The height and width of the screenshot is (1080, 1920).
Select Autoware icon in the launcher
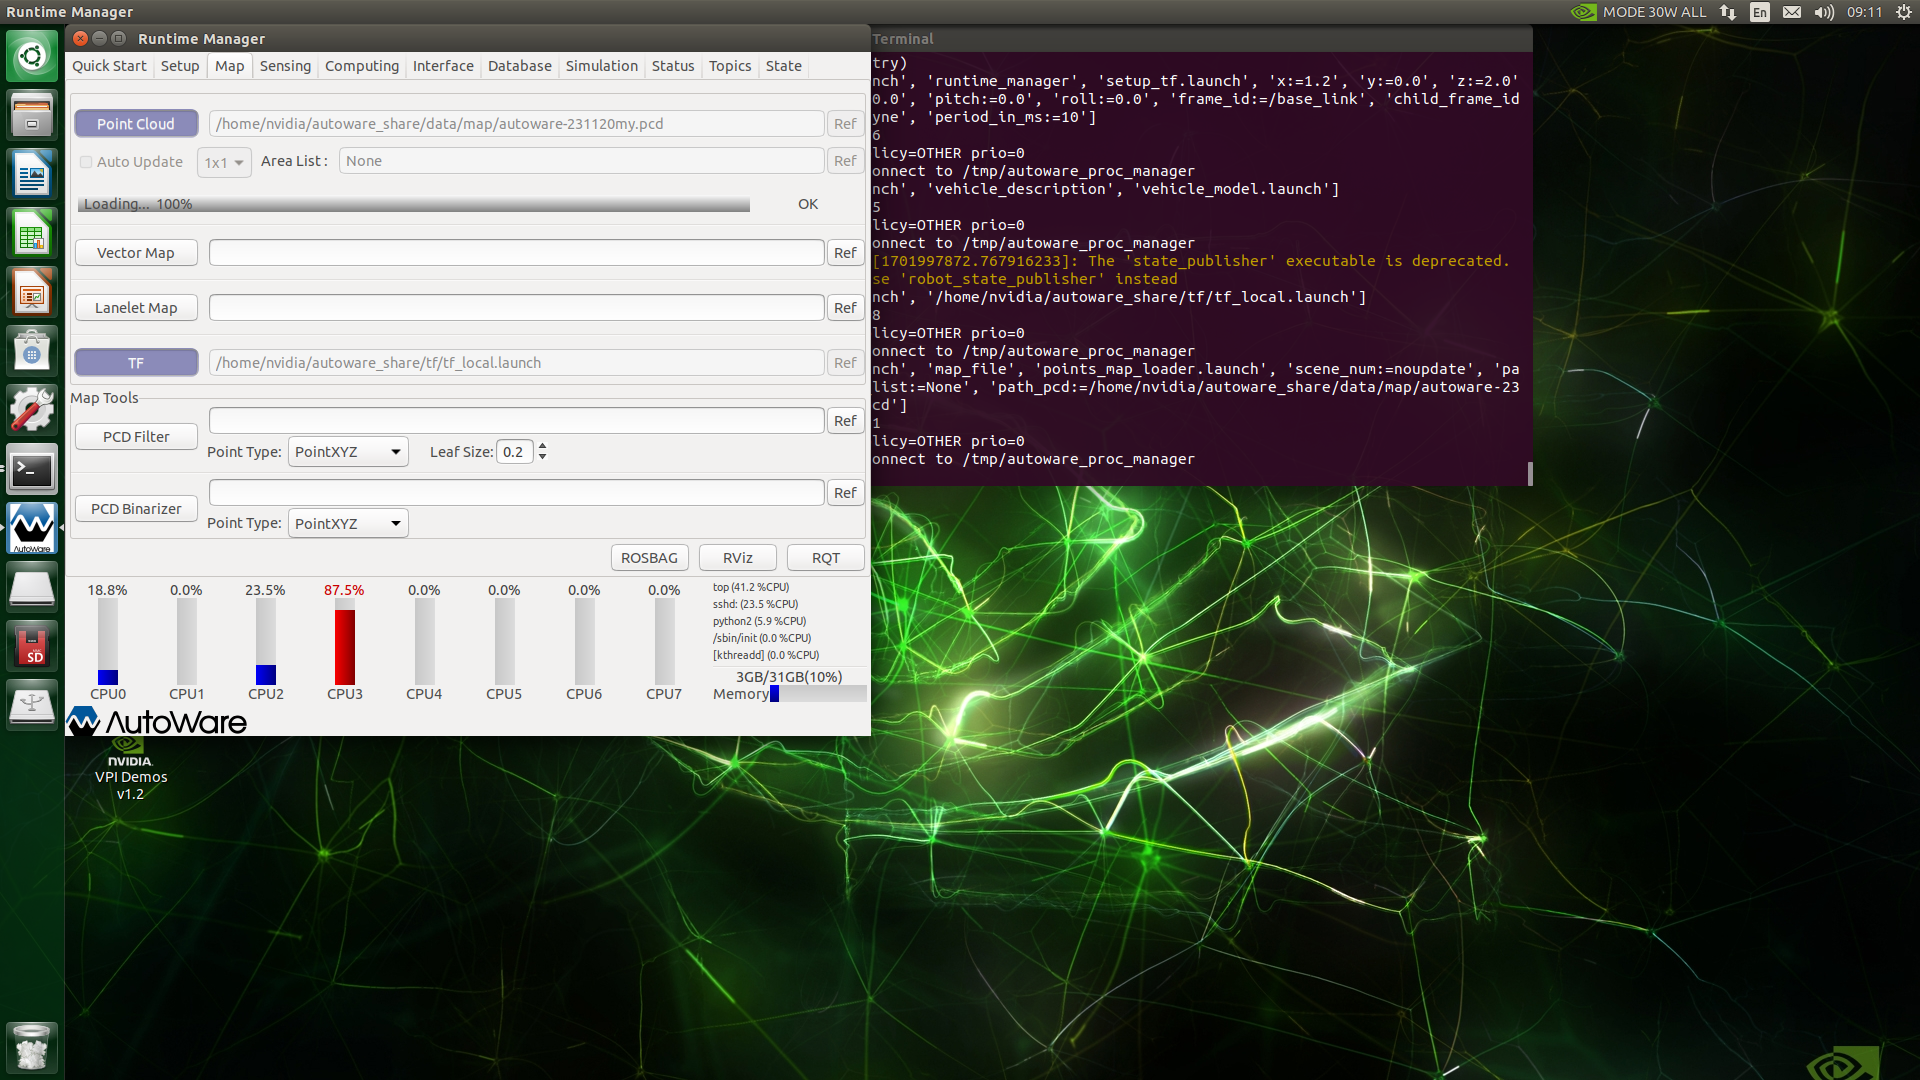tap(32, 528)
